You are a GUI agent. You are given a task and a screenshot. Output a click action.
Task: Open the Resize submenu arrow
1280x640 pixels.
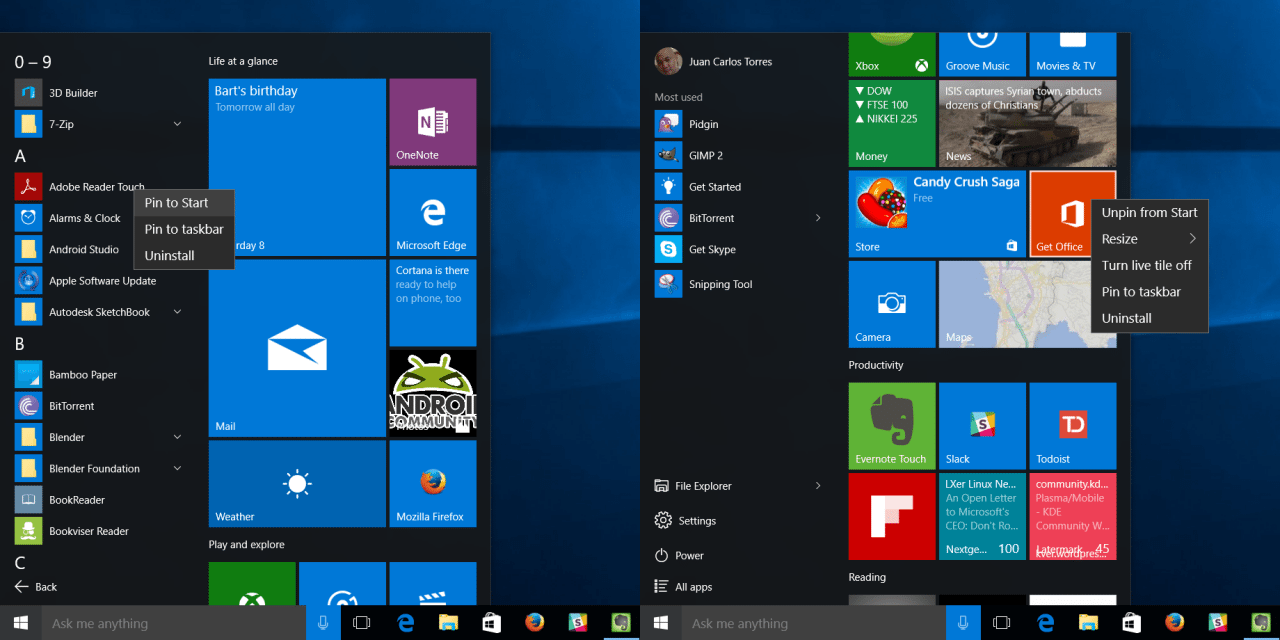1192,239
